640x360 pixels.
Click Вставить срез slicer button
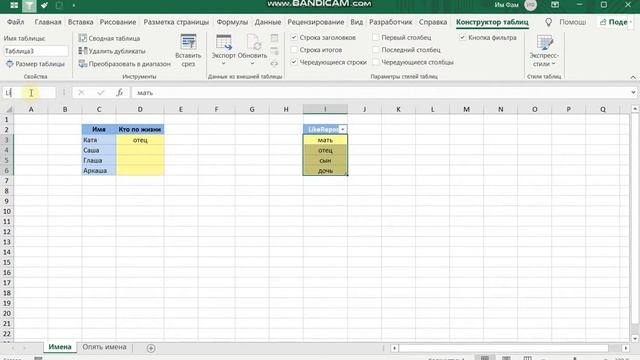(188, 51)
